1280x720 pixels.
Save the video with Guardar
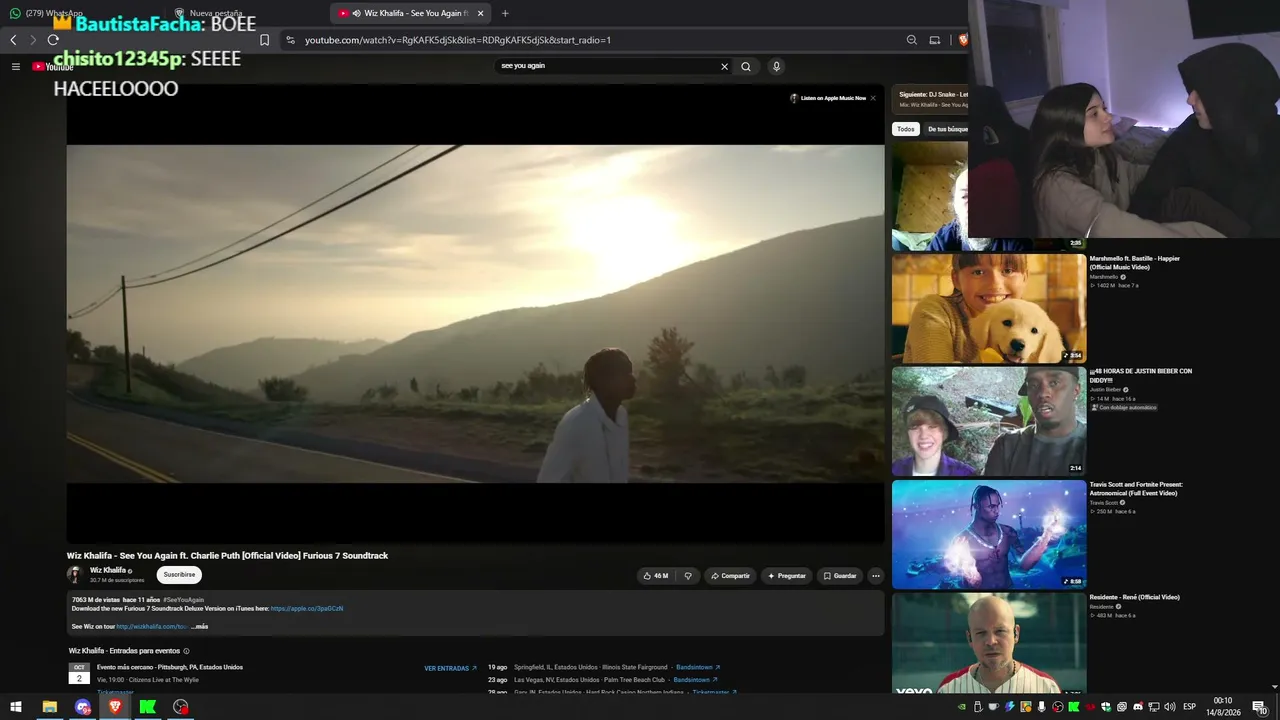tap(840, 576)
